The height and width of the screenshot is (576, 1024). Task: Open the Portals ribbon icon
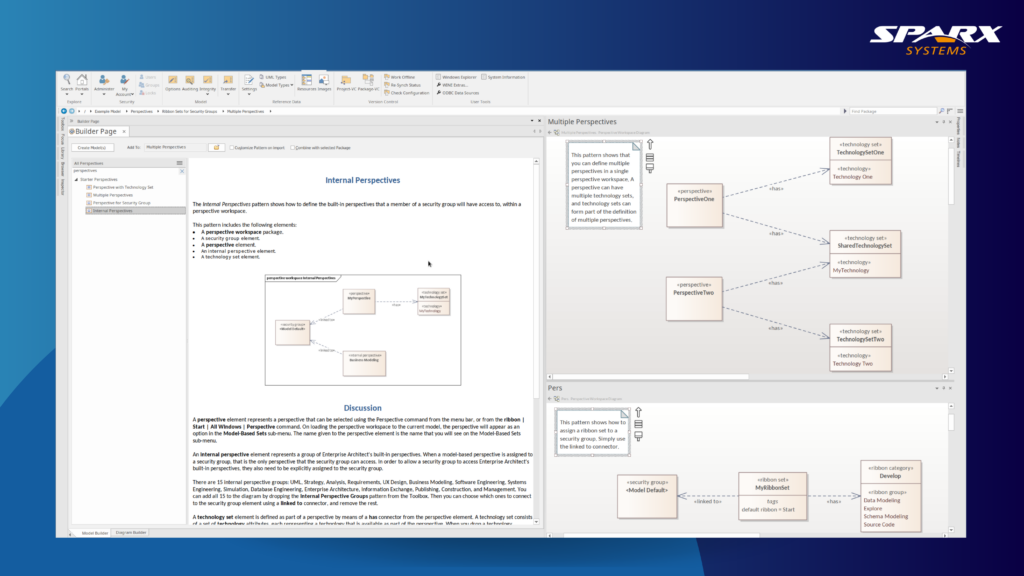click(82, 83)
